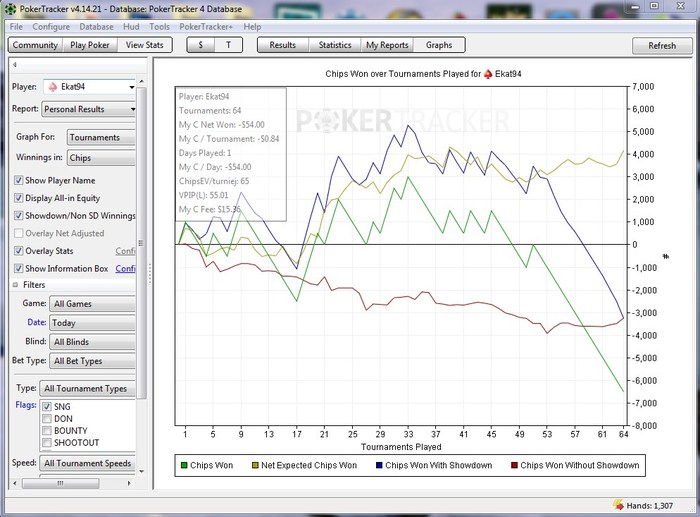
Task: Open Winnings in dropdown set to Chips
Action: (x=101, y=158)
